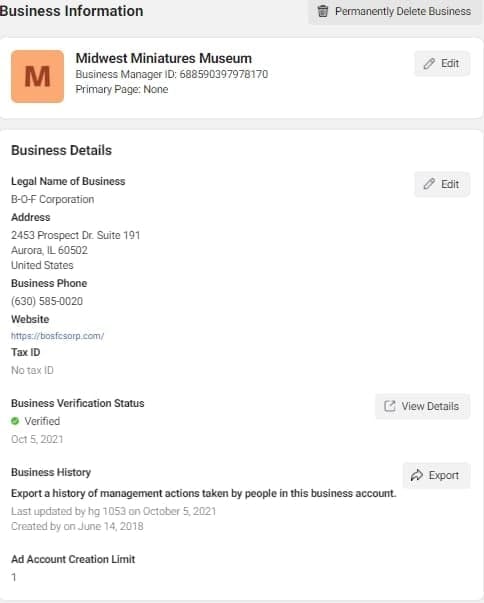
Task: Open the bosfcsorp.com website link
Action: click(x=57, y=336)
